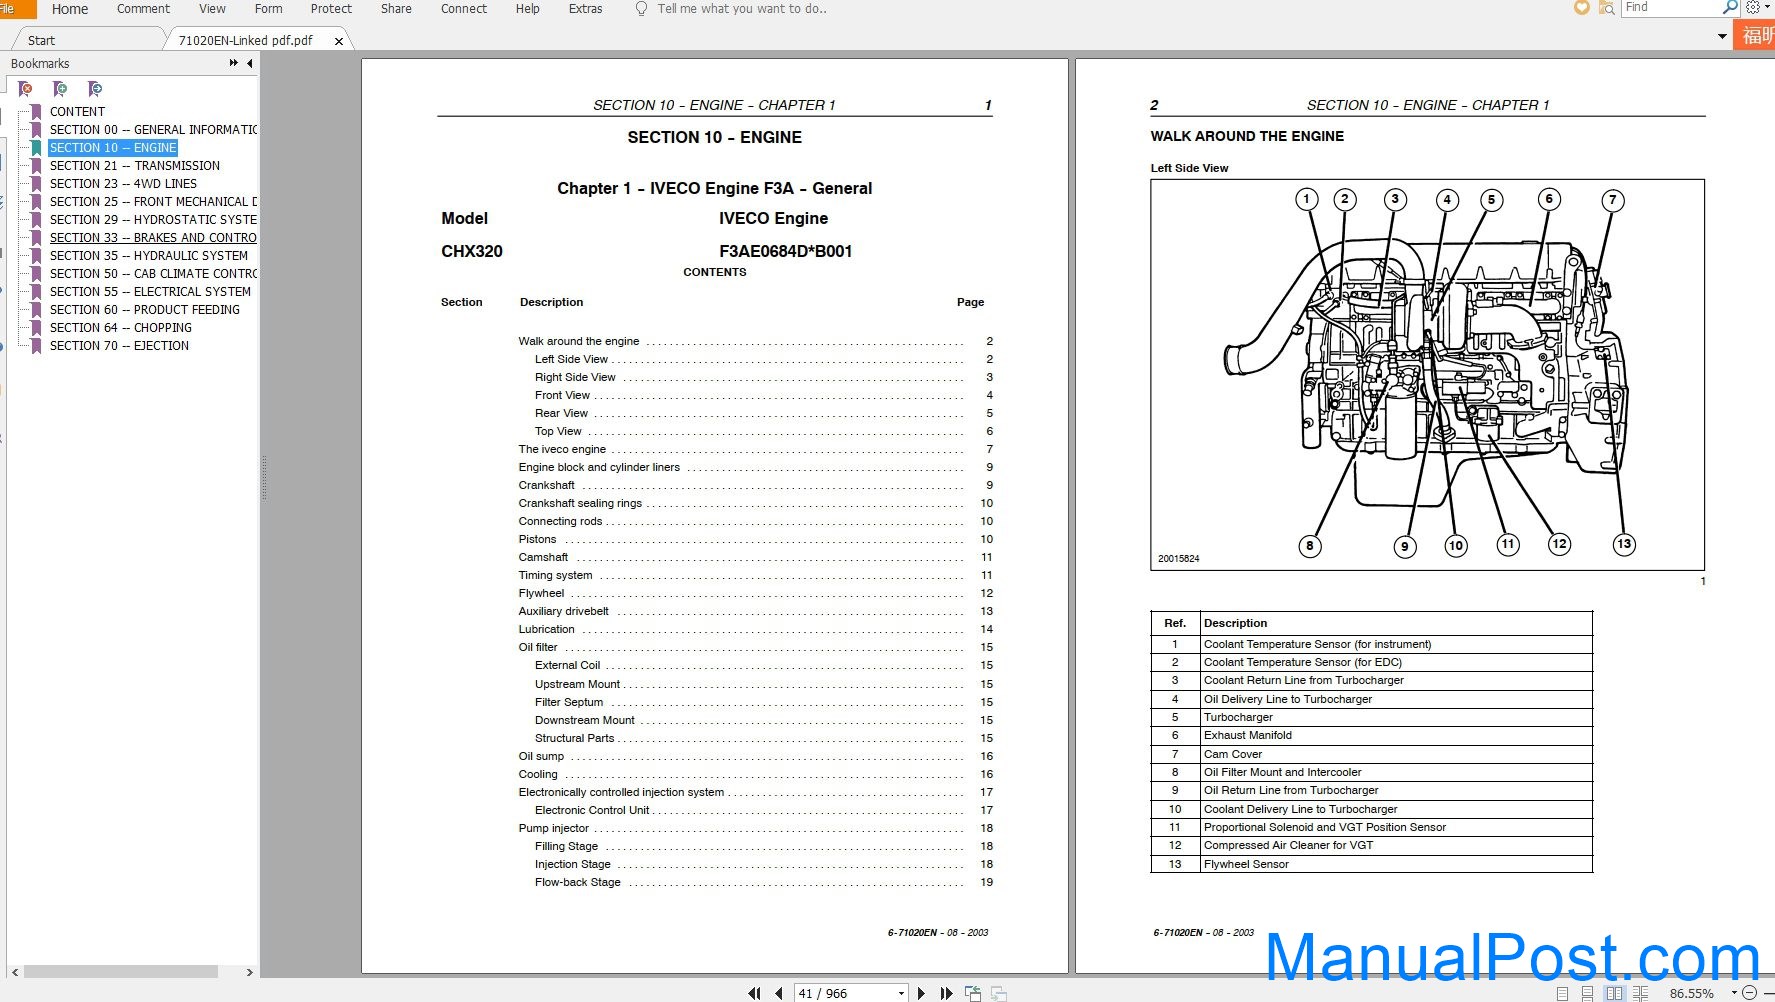This screenshot has width=1775, height=1002.
Task: Jump to the last page
Action: [x=946, y=993]
